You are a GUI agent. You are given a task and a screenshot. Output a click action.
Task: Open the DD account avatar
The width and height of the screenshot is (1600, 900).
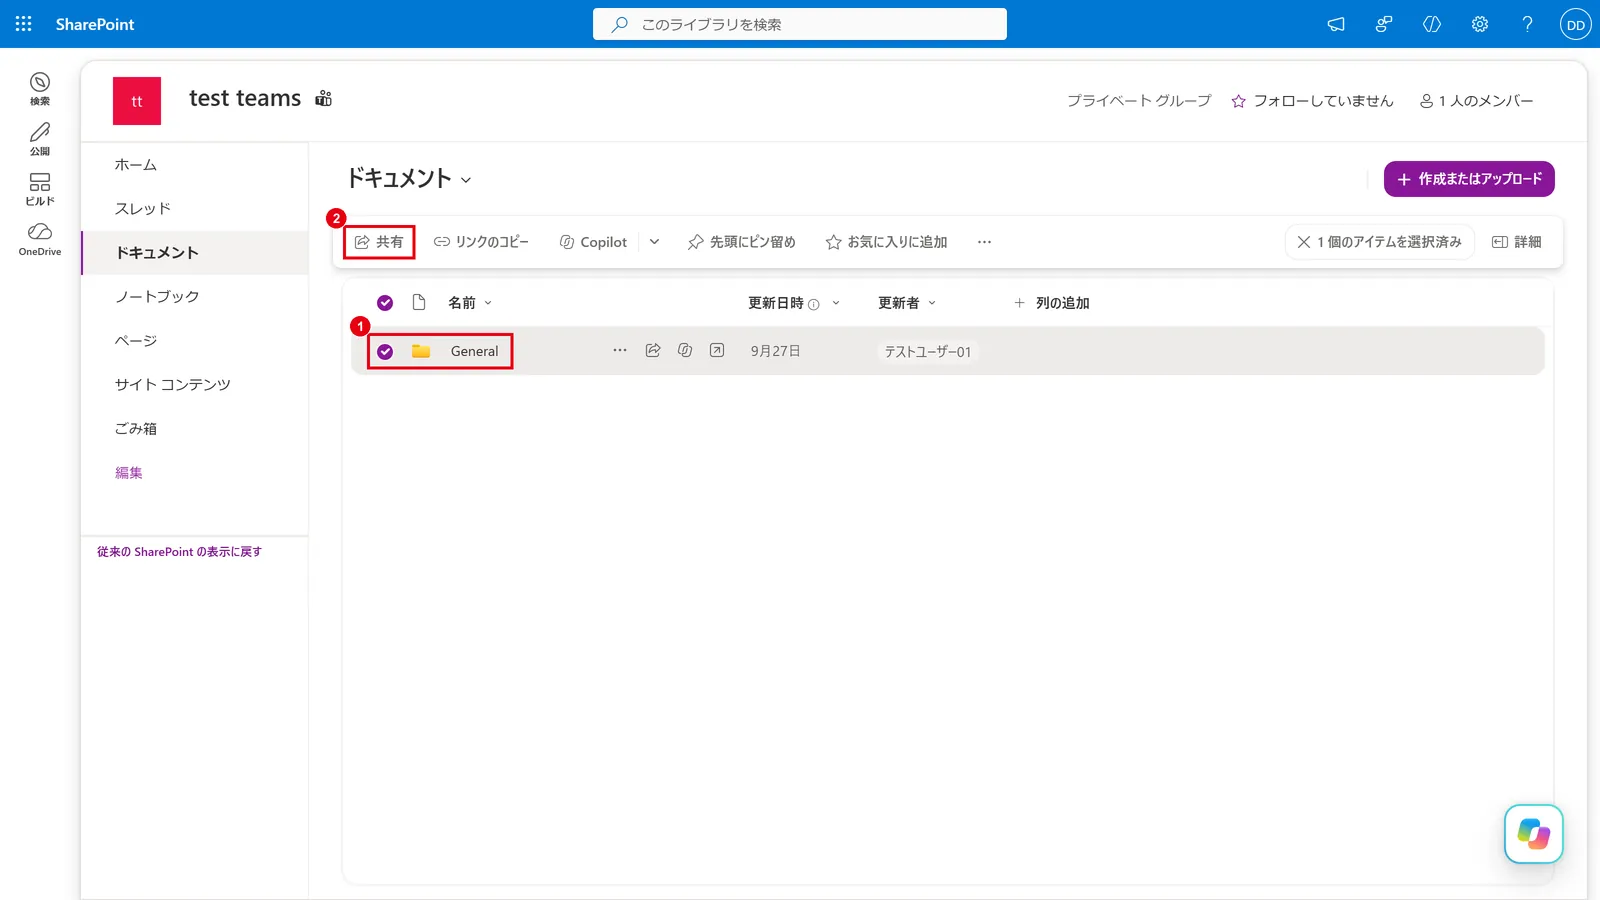coord(1576,24)
